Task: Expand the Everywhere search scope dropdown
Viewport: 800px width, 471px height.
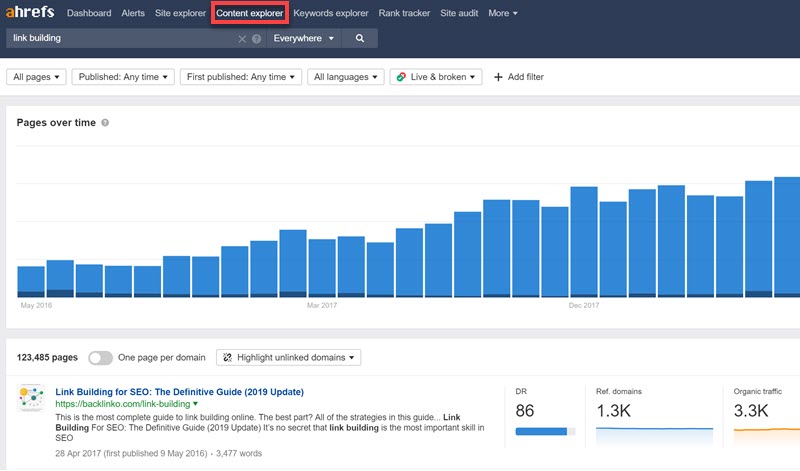Action: 304,38
